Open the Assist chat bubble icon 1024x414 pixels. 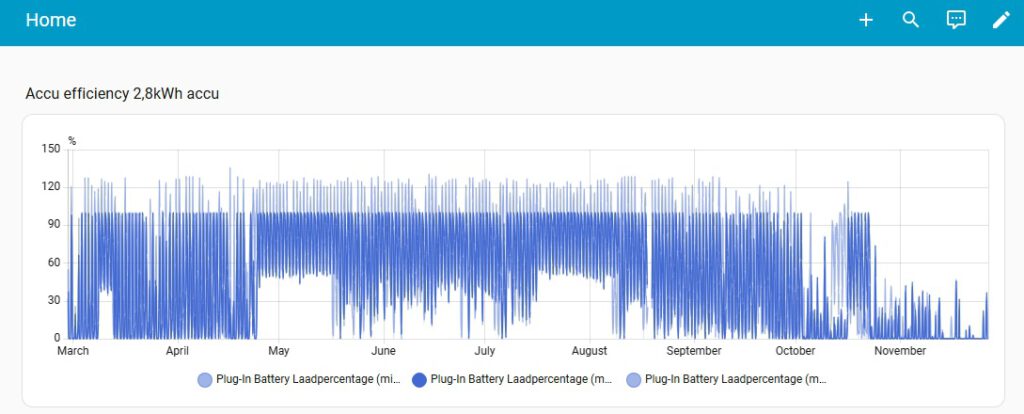[x=956, y=20]
